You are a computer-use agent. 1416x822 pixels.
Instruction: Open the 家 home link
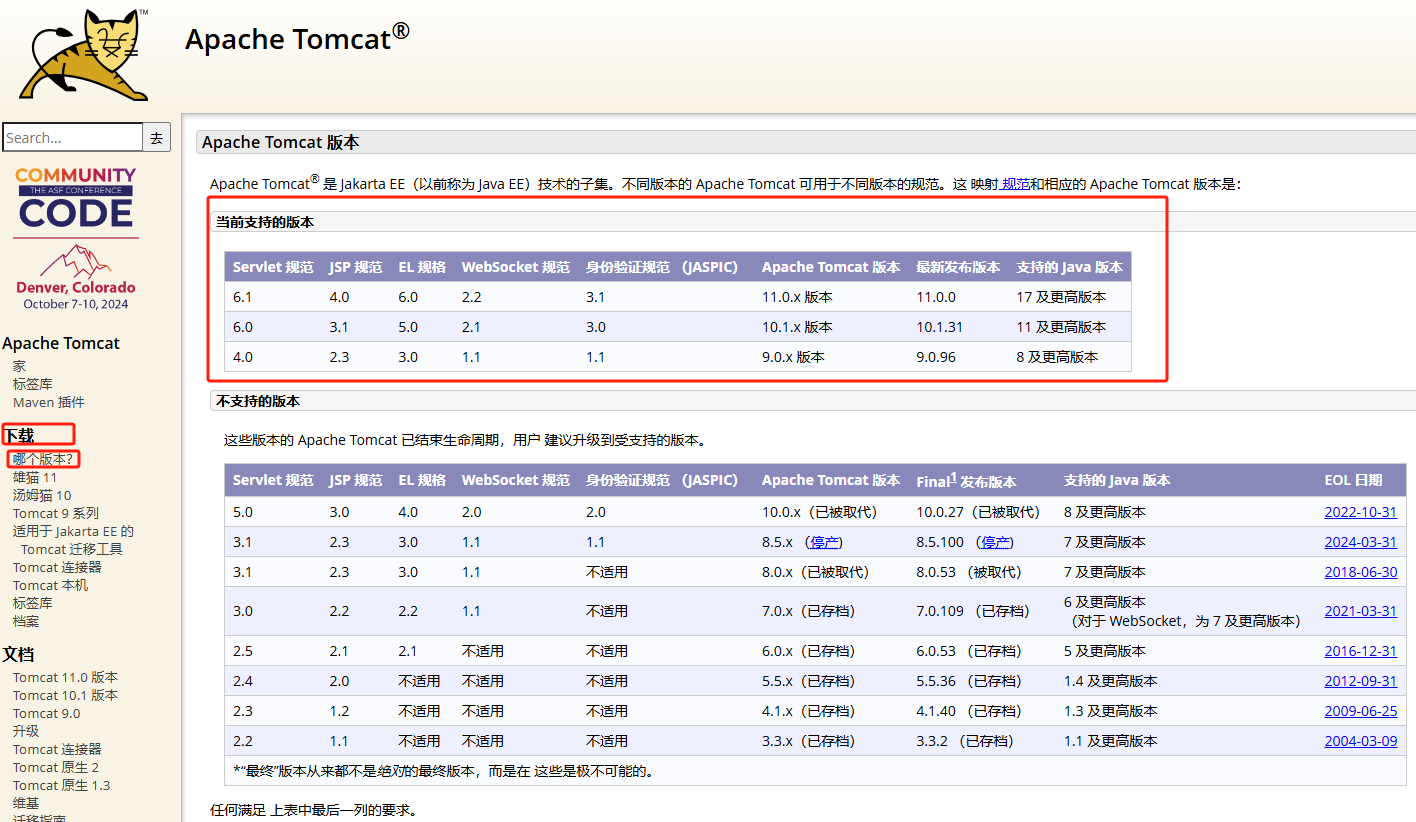(19, 367)
